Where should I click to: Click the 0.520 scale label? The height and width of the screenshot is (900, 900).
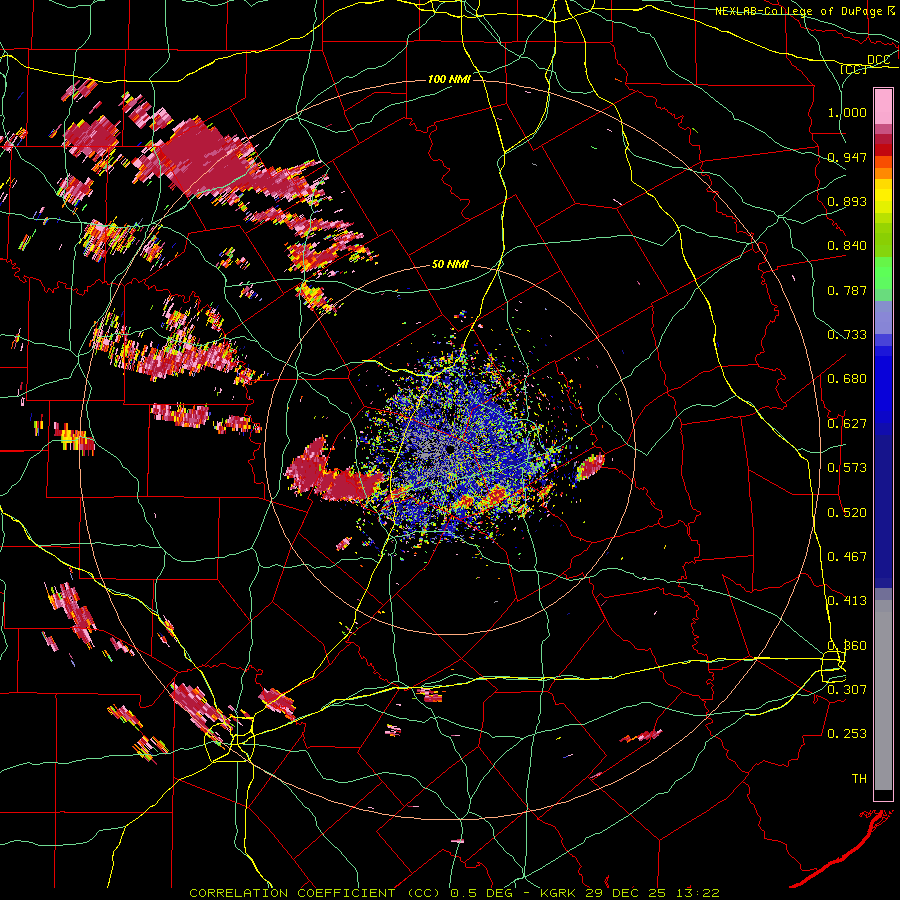tap(847, 513)
